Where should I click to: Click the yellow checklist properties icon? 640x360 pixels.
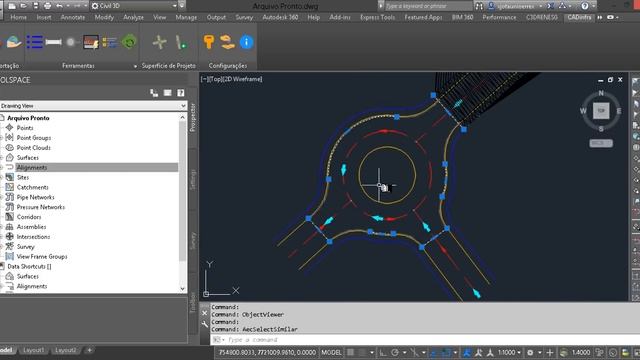[109, 42]
